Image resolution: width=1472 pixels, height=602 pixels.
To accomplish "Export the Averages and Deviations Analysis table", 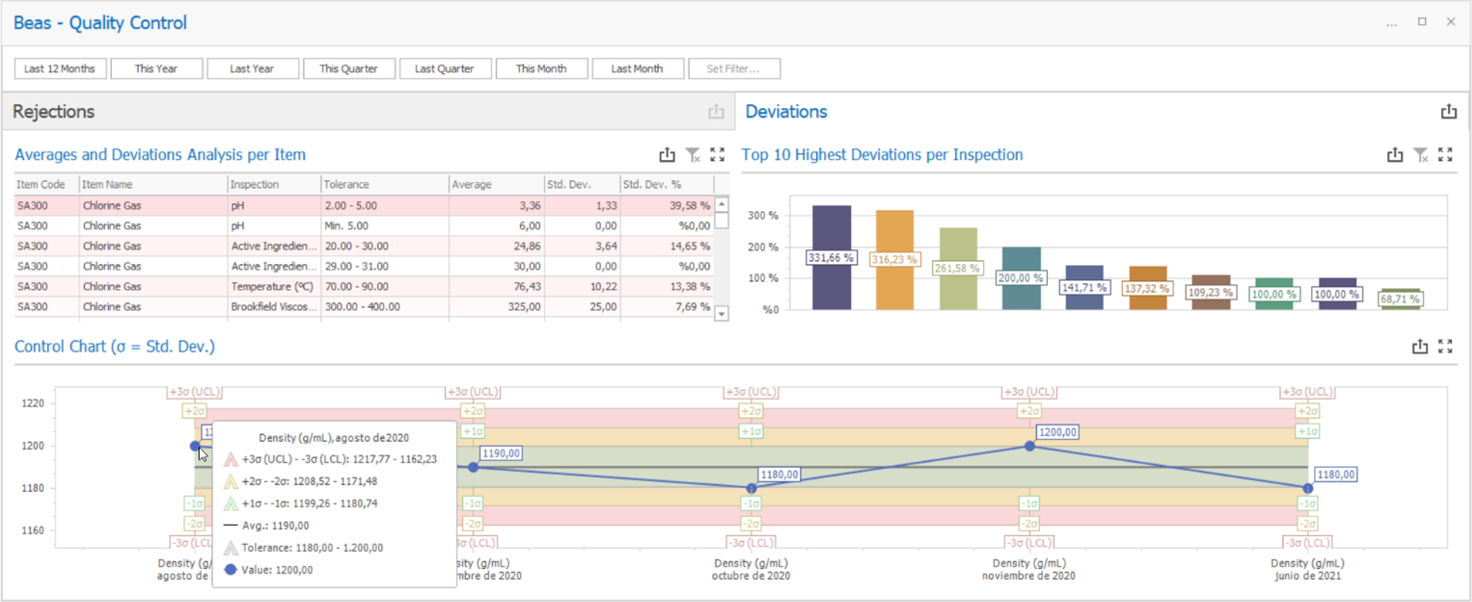I will pyautogui.click(x=667, y=155).
